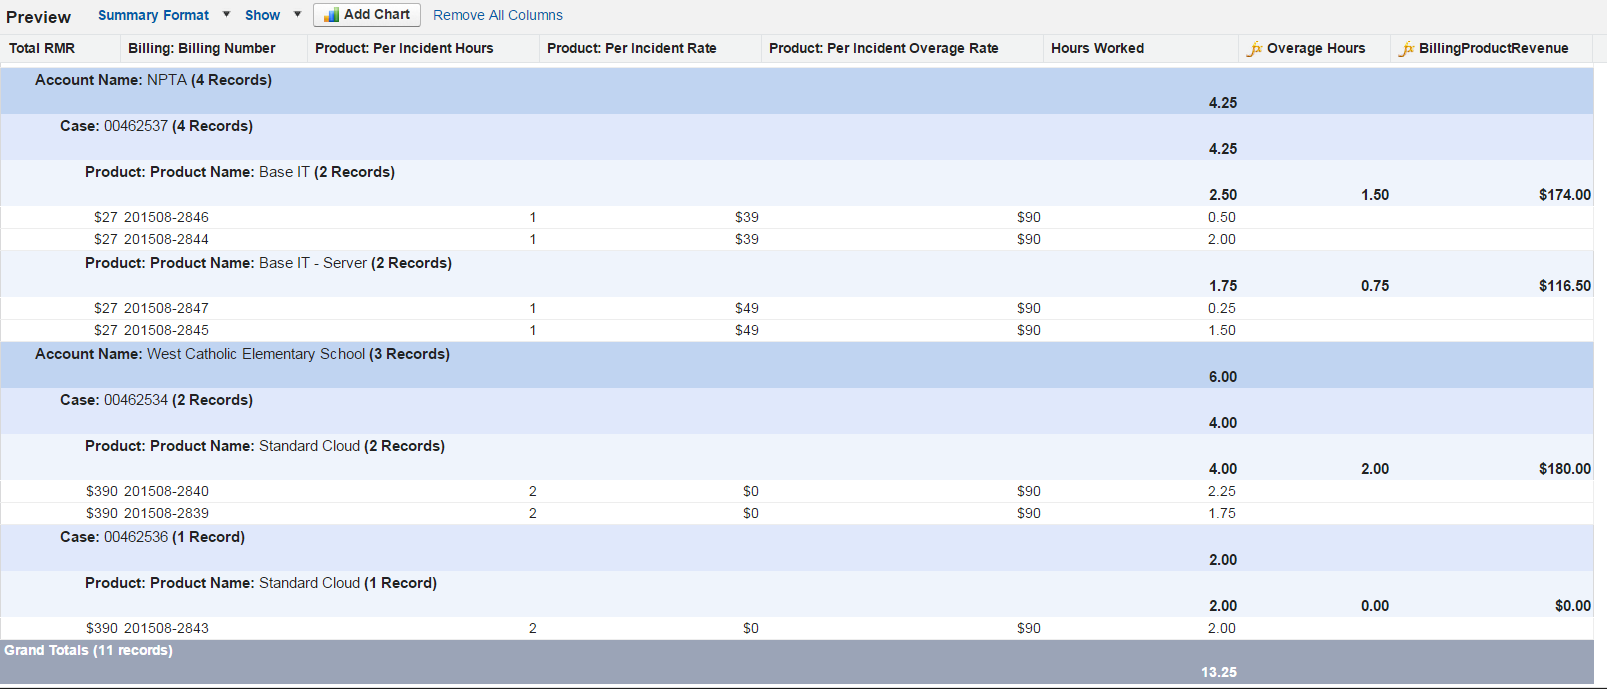Click the Hours Worked column header

1097,48
